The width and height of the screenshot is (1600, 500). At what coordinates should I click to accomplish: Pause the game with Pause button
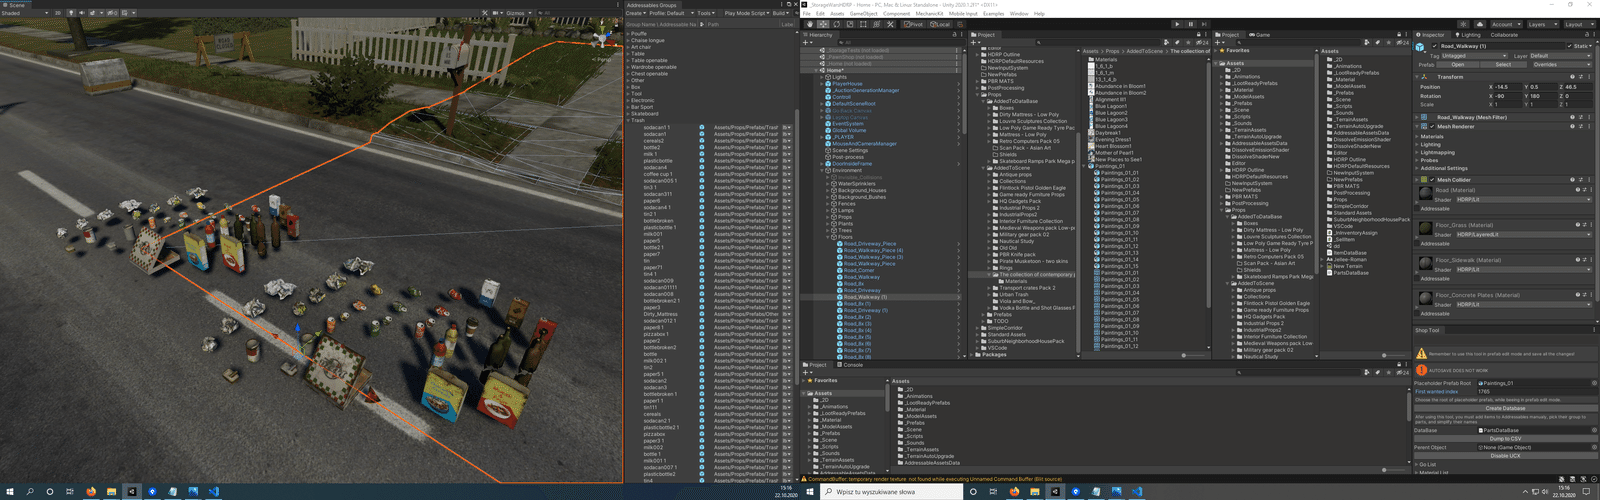pos(1190,24)
